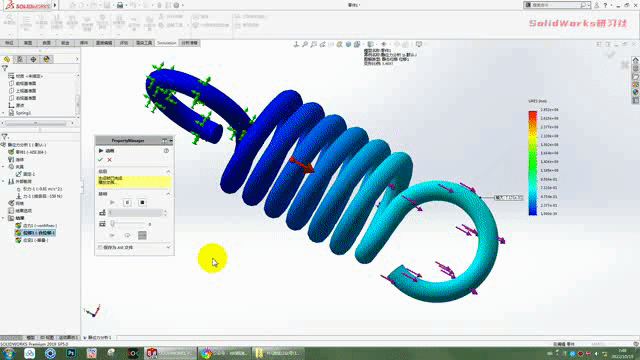640x360 pixels.
Task: Collapse the results folder arrow
Action: [4, 218]
